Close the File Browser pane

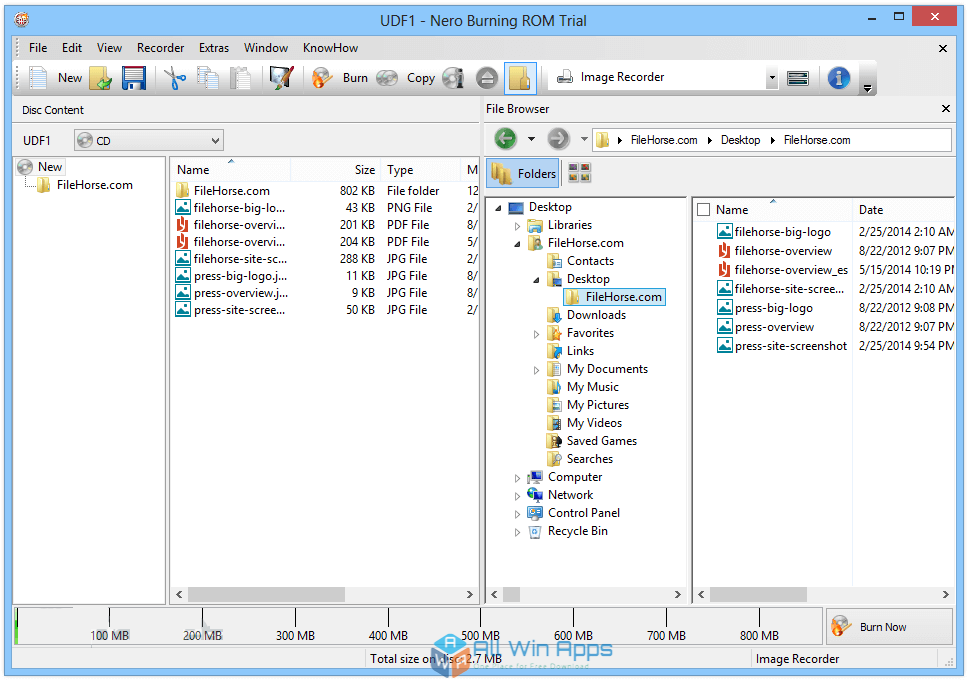[945, 109]
